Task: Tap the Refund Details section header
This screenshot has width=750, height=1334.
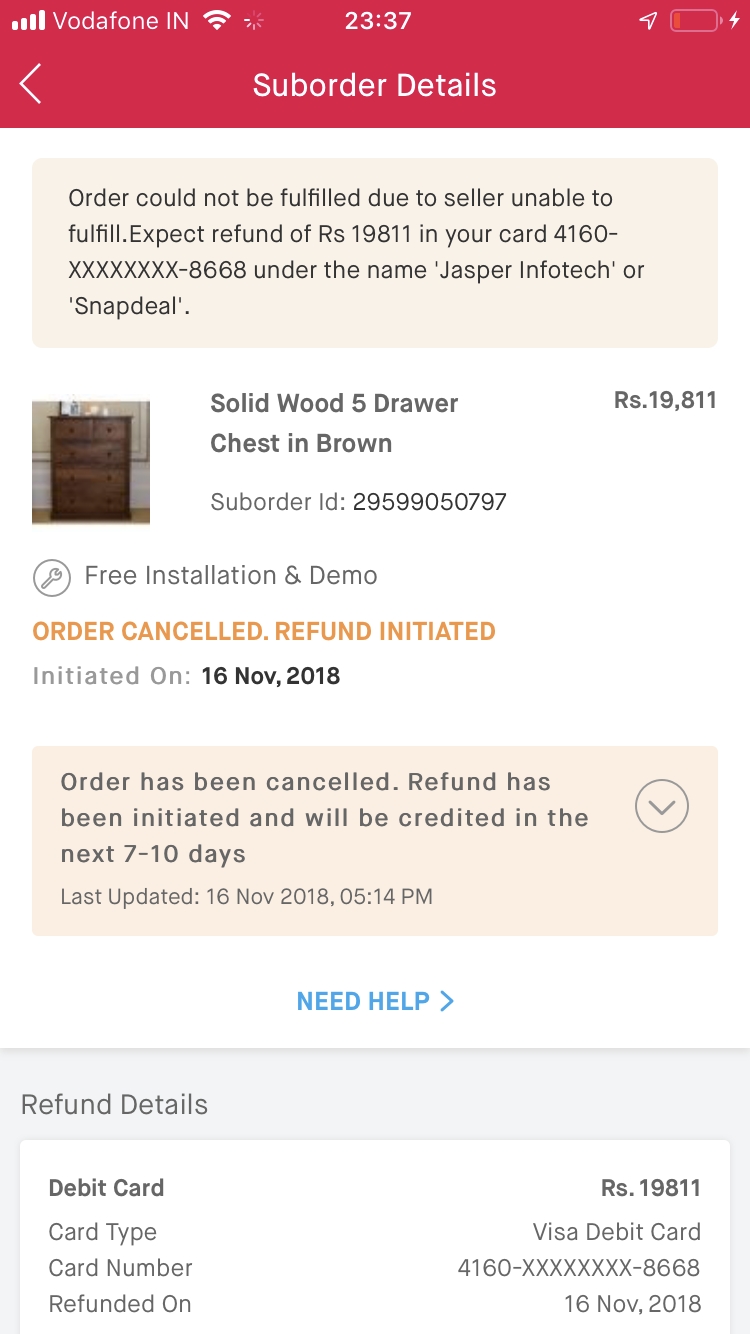Action: (115, 1105)
